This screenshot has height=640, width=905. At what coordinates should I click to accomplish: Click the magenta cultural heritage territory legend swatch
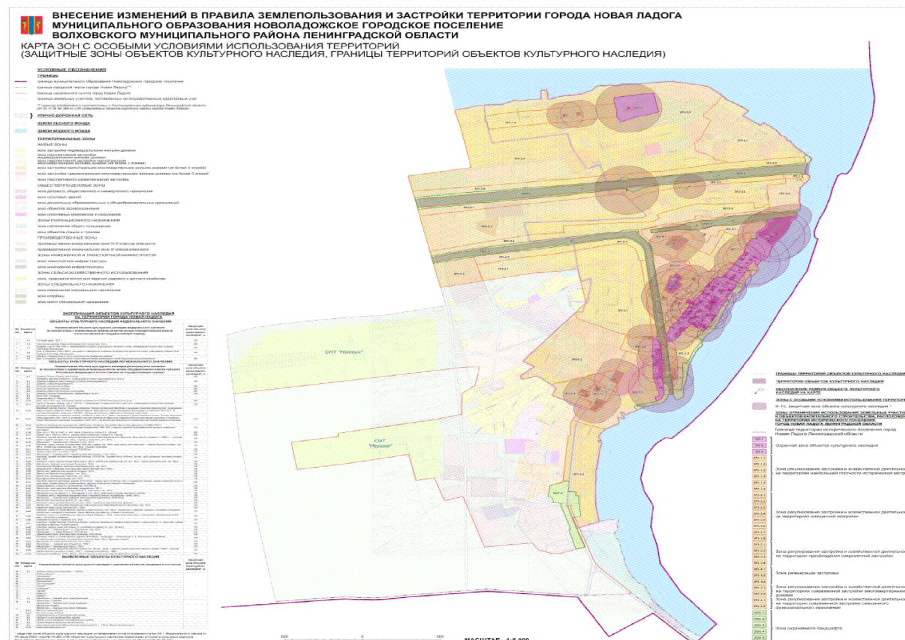tap(760, 381)
